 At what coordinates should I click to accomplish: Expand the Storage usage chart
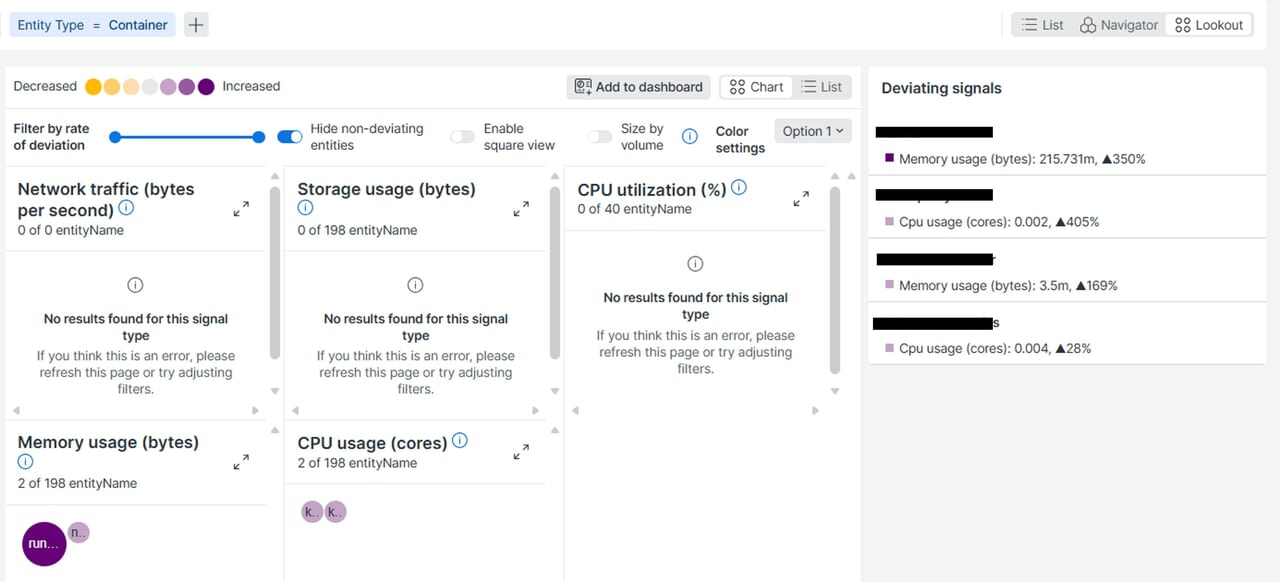(x=521, y=209)
